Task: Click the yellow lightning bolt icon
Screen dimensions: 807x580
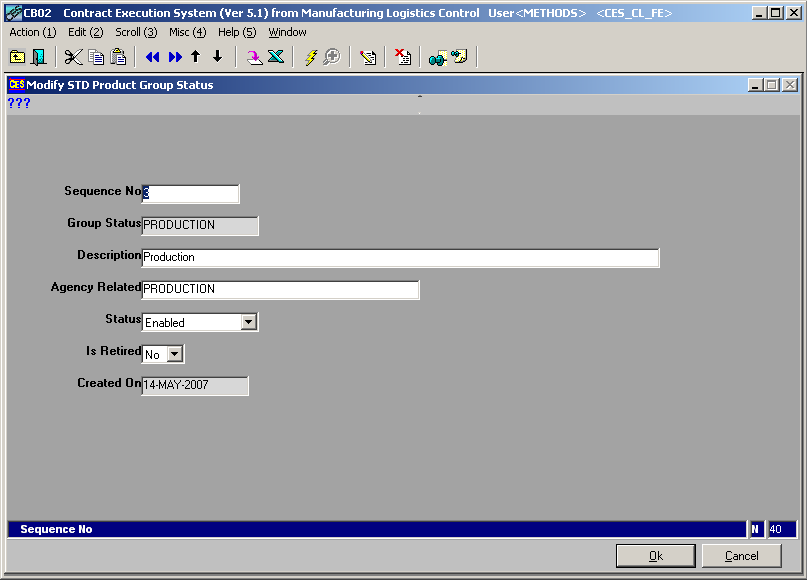Action: click(310, 58)
